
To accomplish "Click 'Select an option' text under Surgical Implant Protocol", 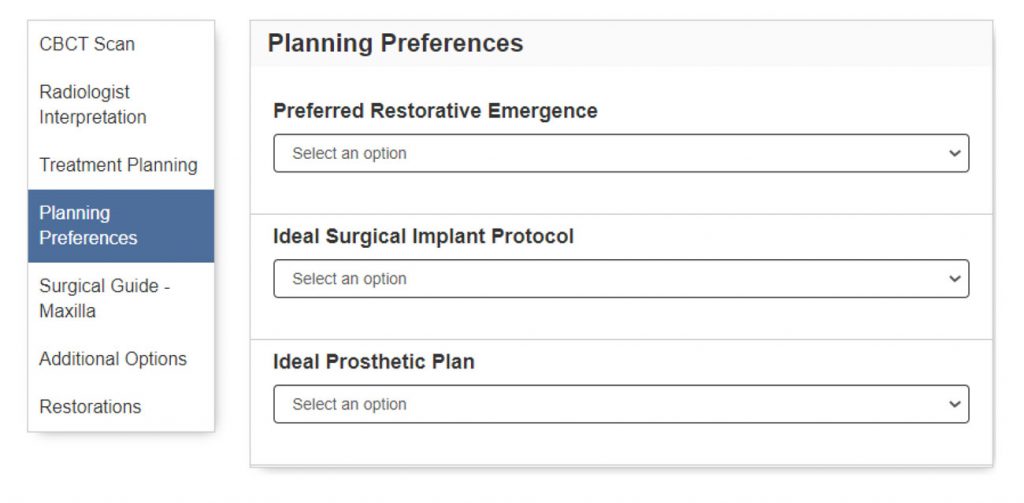I will [349, 279].
